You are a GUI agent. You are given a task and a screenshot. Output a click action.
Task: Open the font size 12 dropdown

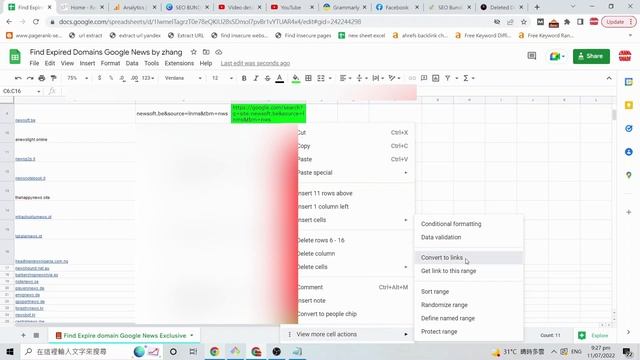tap(222, 78)
